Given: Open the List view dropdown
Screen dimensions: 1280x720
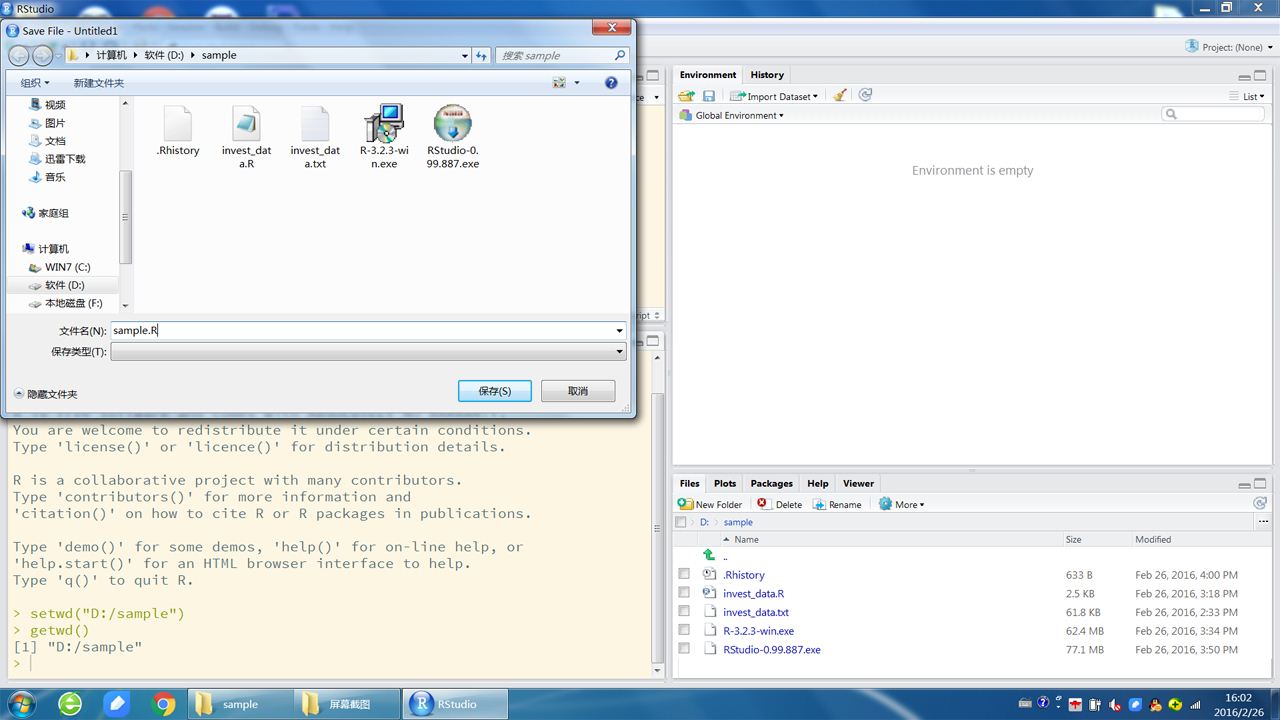Looking at the screenshot, I should tap(1247, 96).
